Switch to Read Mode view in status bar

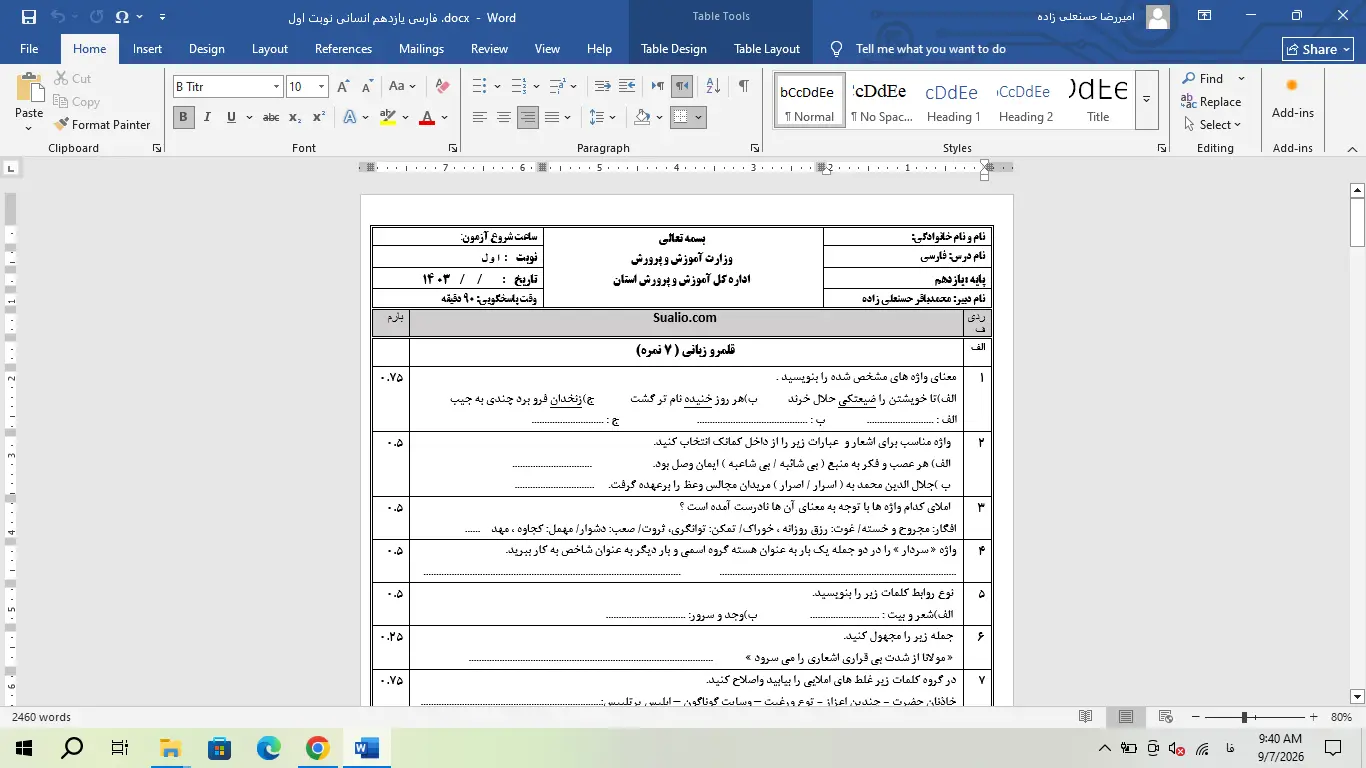pos(1086,717)
